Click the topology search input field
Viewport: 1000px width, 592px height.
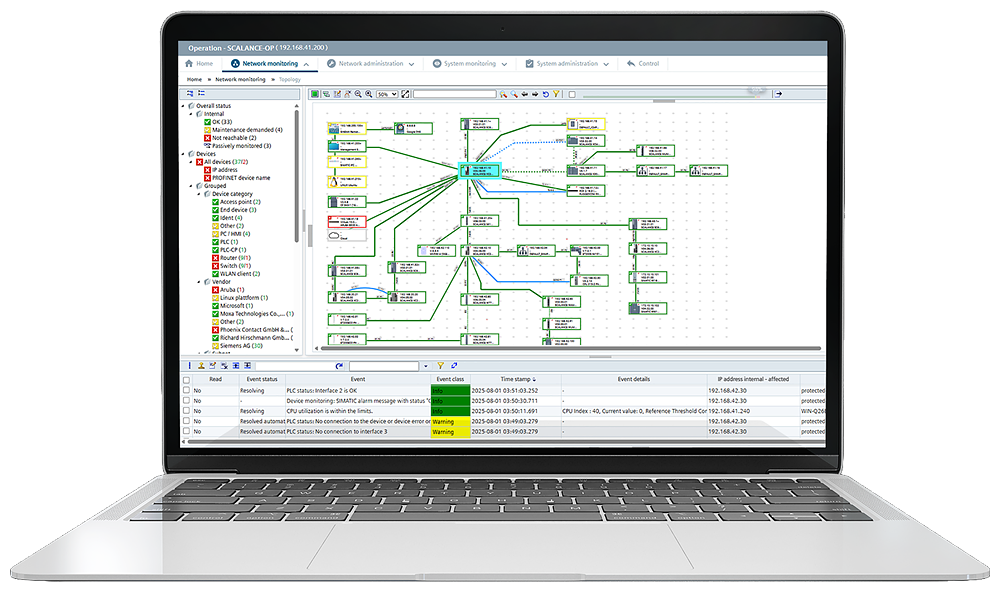[x=455, y=94]
